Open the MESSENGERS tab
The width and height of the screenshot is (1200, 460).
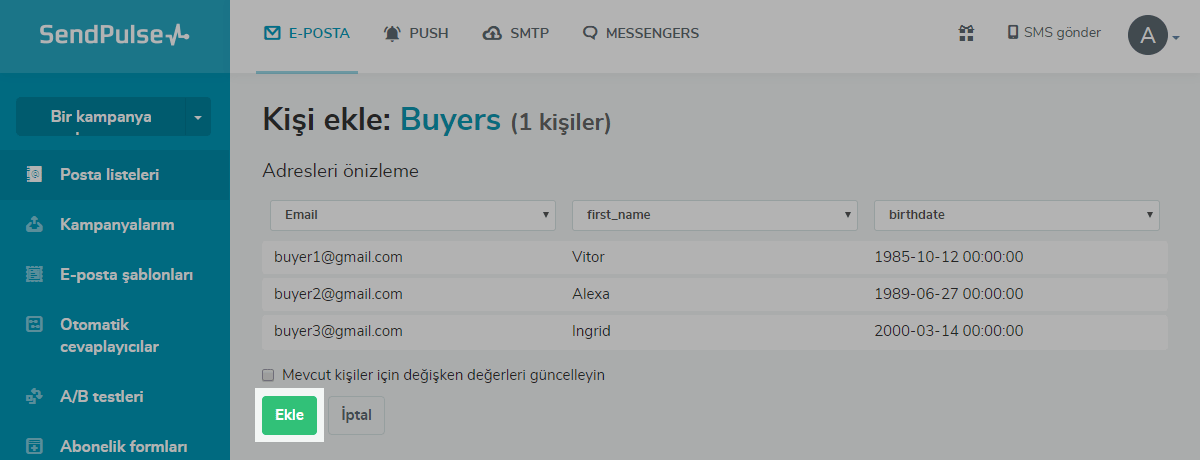641,34
